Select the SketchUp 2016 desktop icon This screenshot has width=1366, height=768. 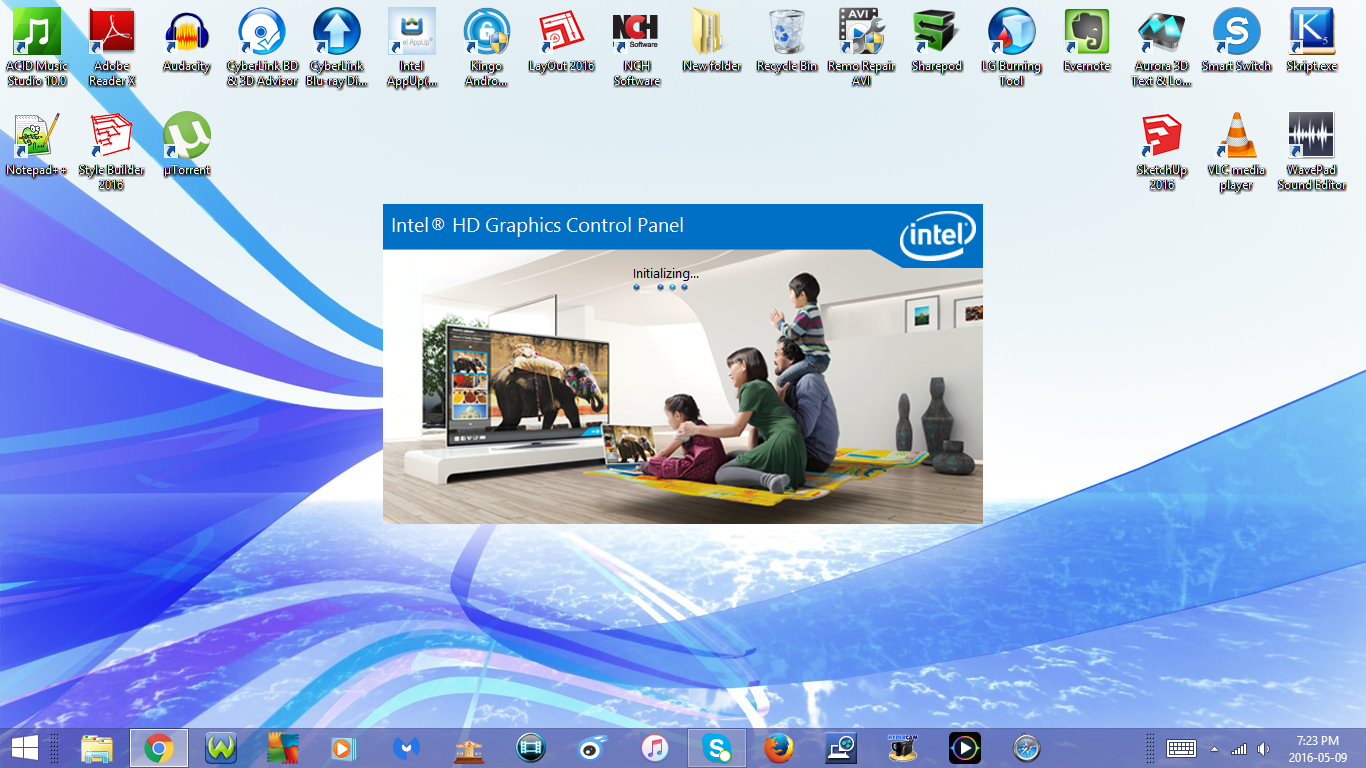click(x=1162, y=151)
